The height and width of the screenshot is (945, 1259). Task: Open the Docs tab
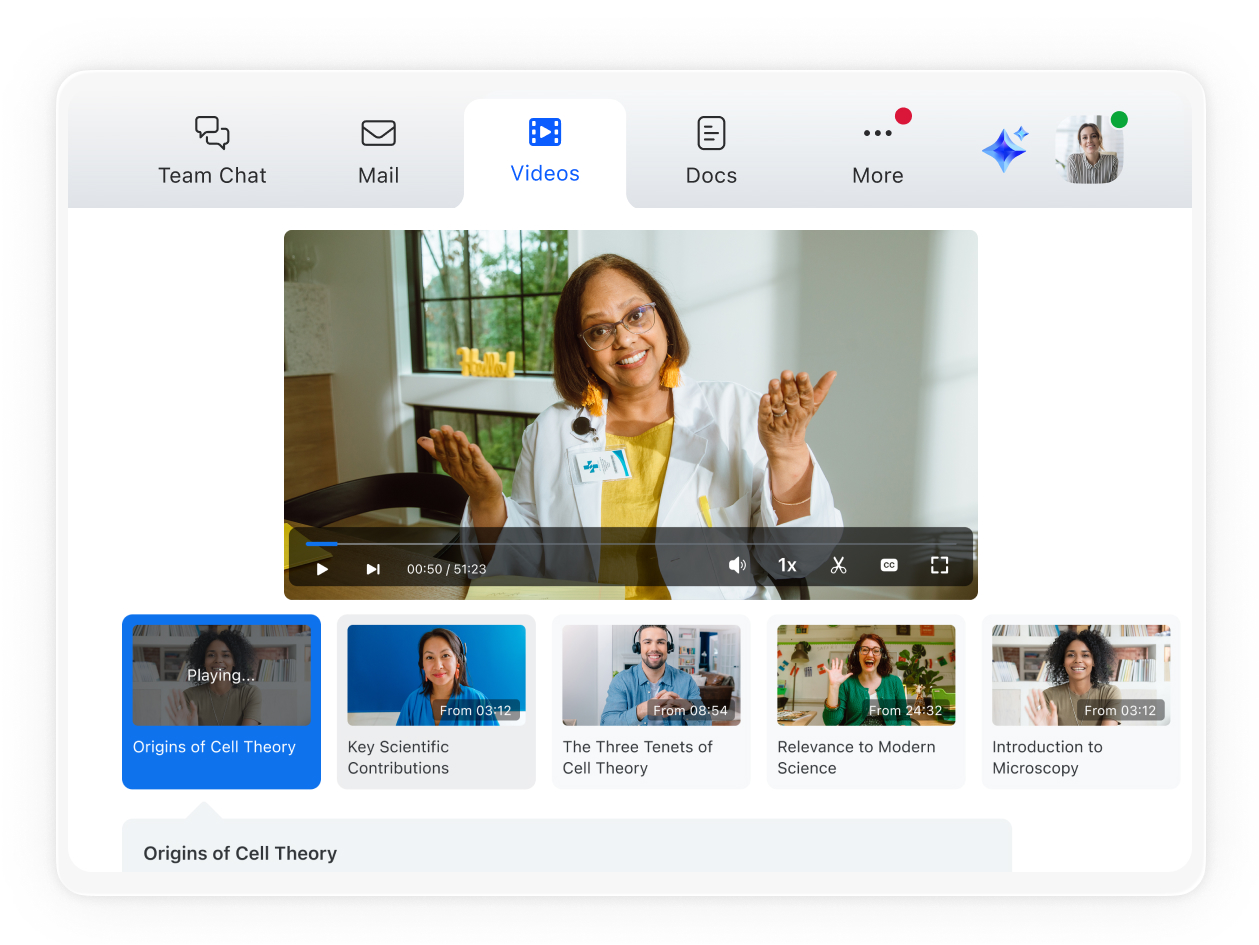(x=711, y=152)
